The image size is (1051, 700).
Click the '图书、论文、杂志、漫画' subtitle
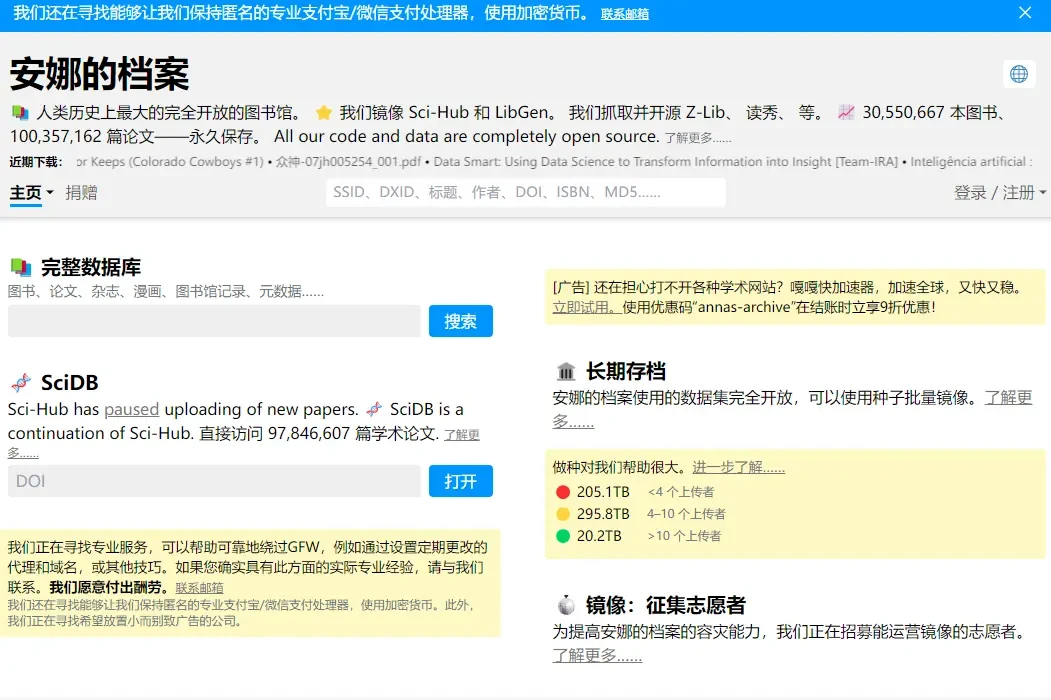[166, 292]
